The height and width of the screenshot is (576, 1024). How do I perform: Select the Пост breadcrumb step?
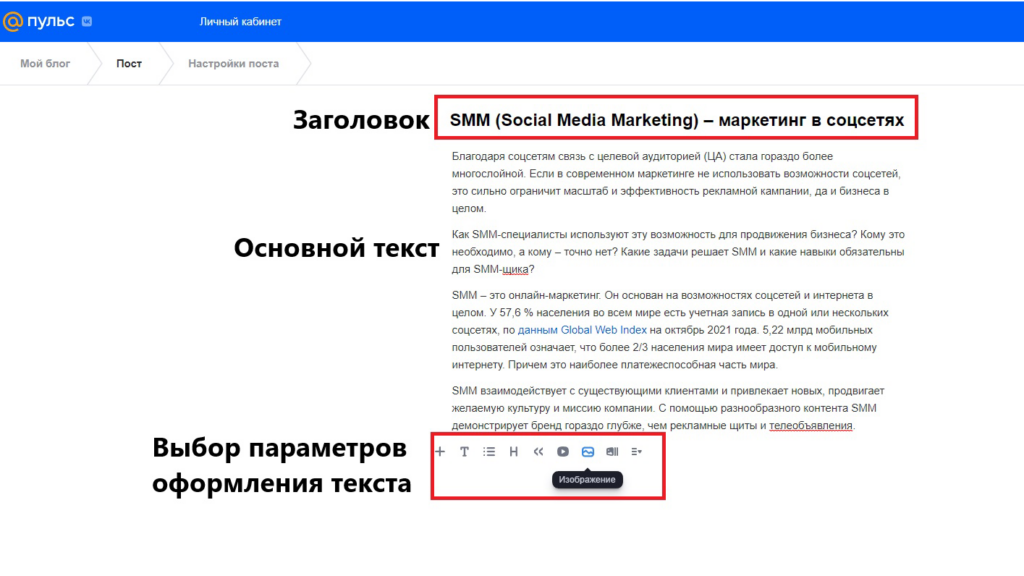[x=129, y=64]
